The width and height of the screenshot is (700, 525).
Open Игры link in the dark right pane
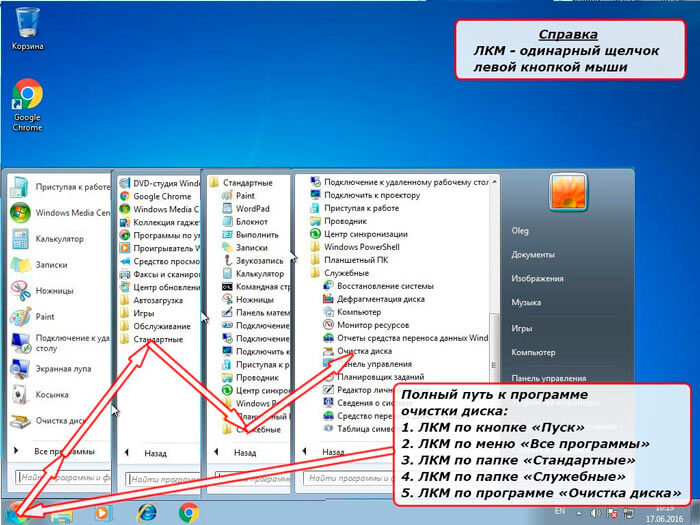522,329
